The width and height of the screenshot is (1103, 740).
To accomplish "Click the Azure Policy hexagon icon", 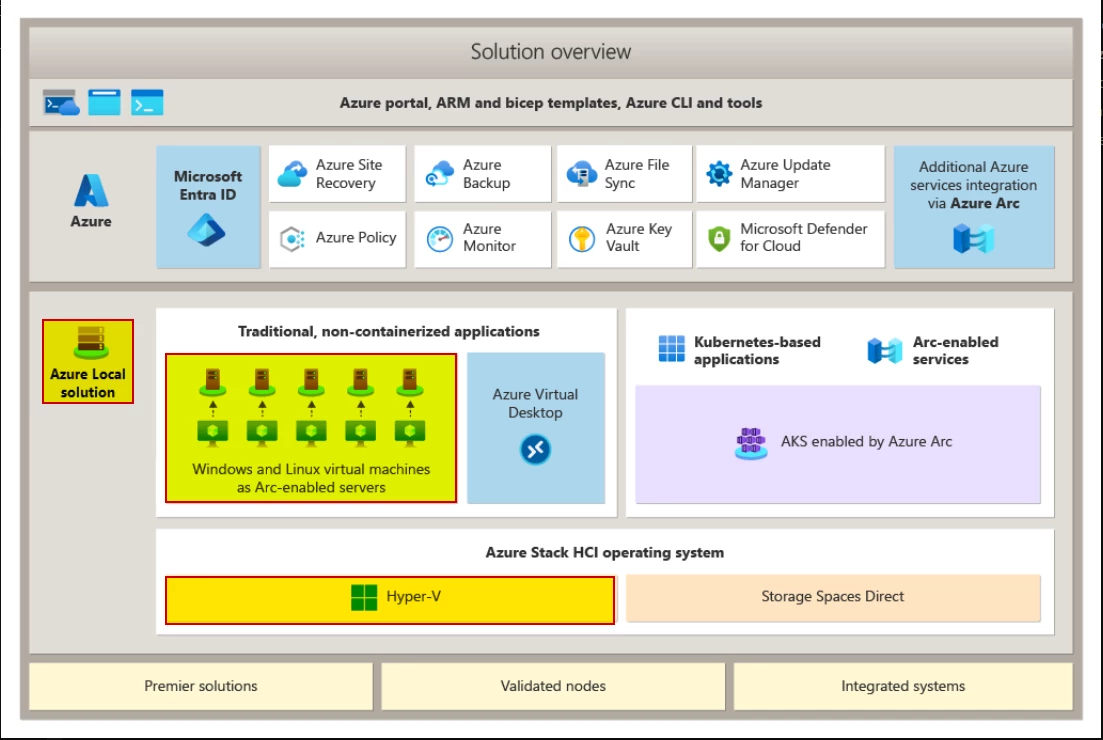I will tap(292, 239).
